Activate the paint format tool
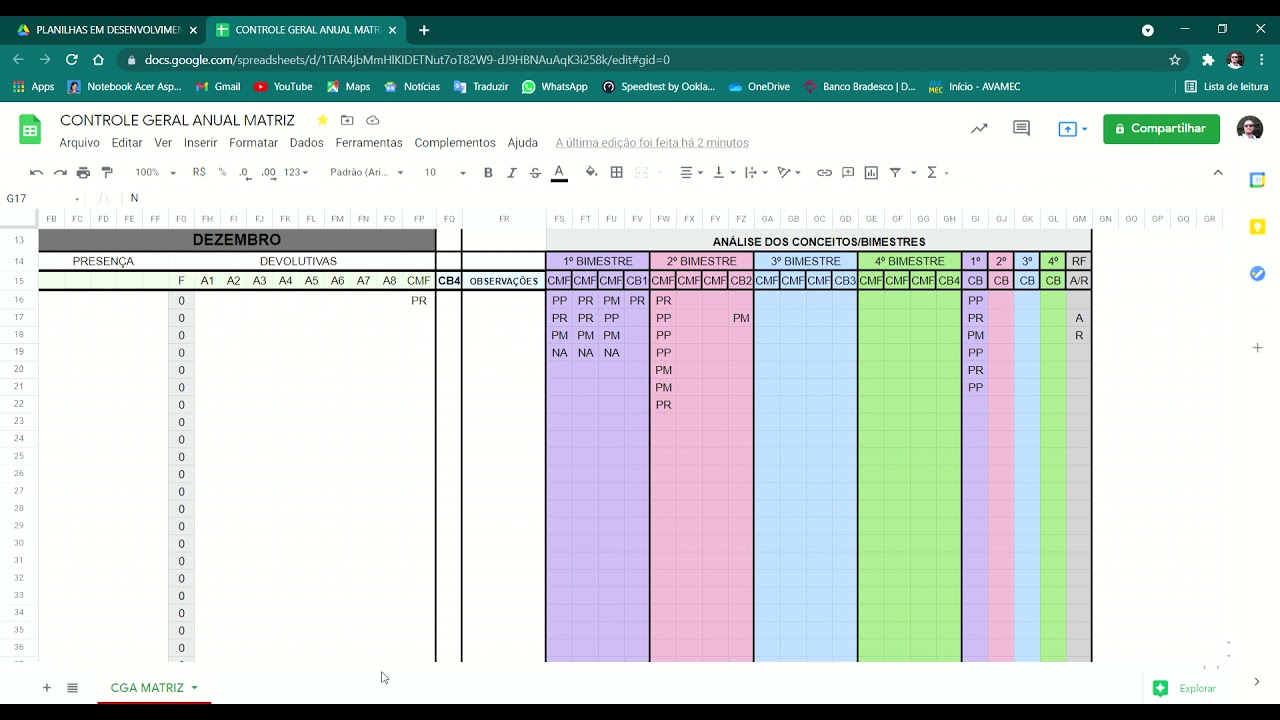Image resolution: width=1280 pixels, height=720 pixels. [107, 173]
